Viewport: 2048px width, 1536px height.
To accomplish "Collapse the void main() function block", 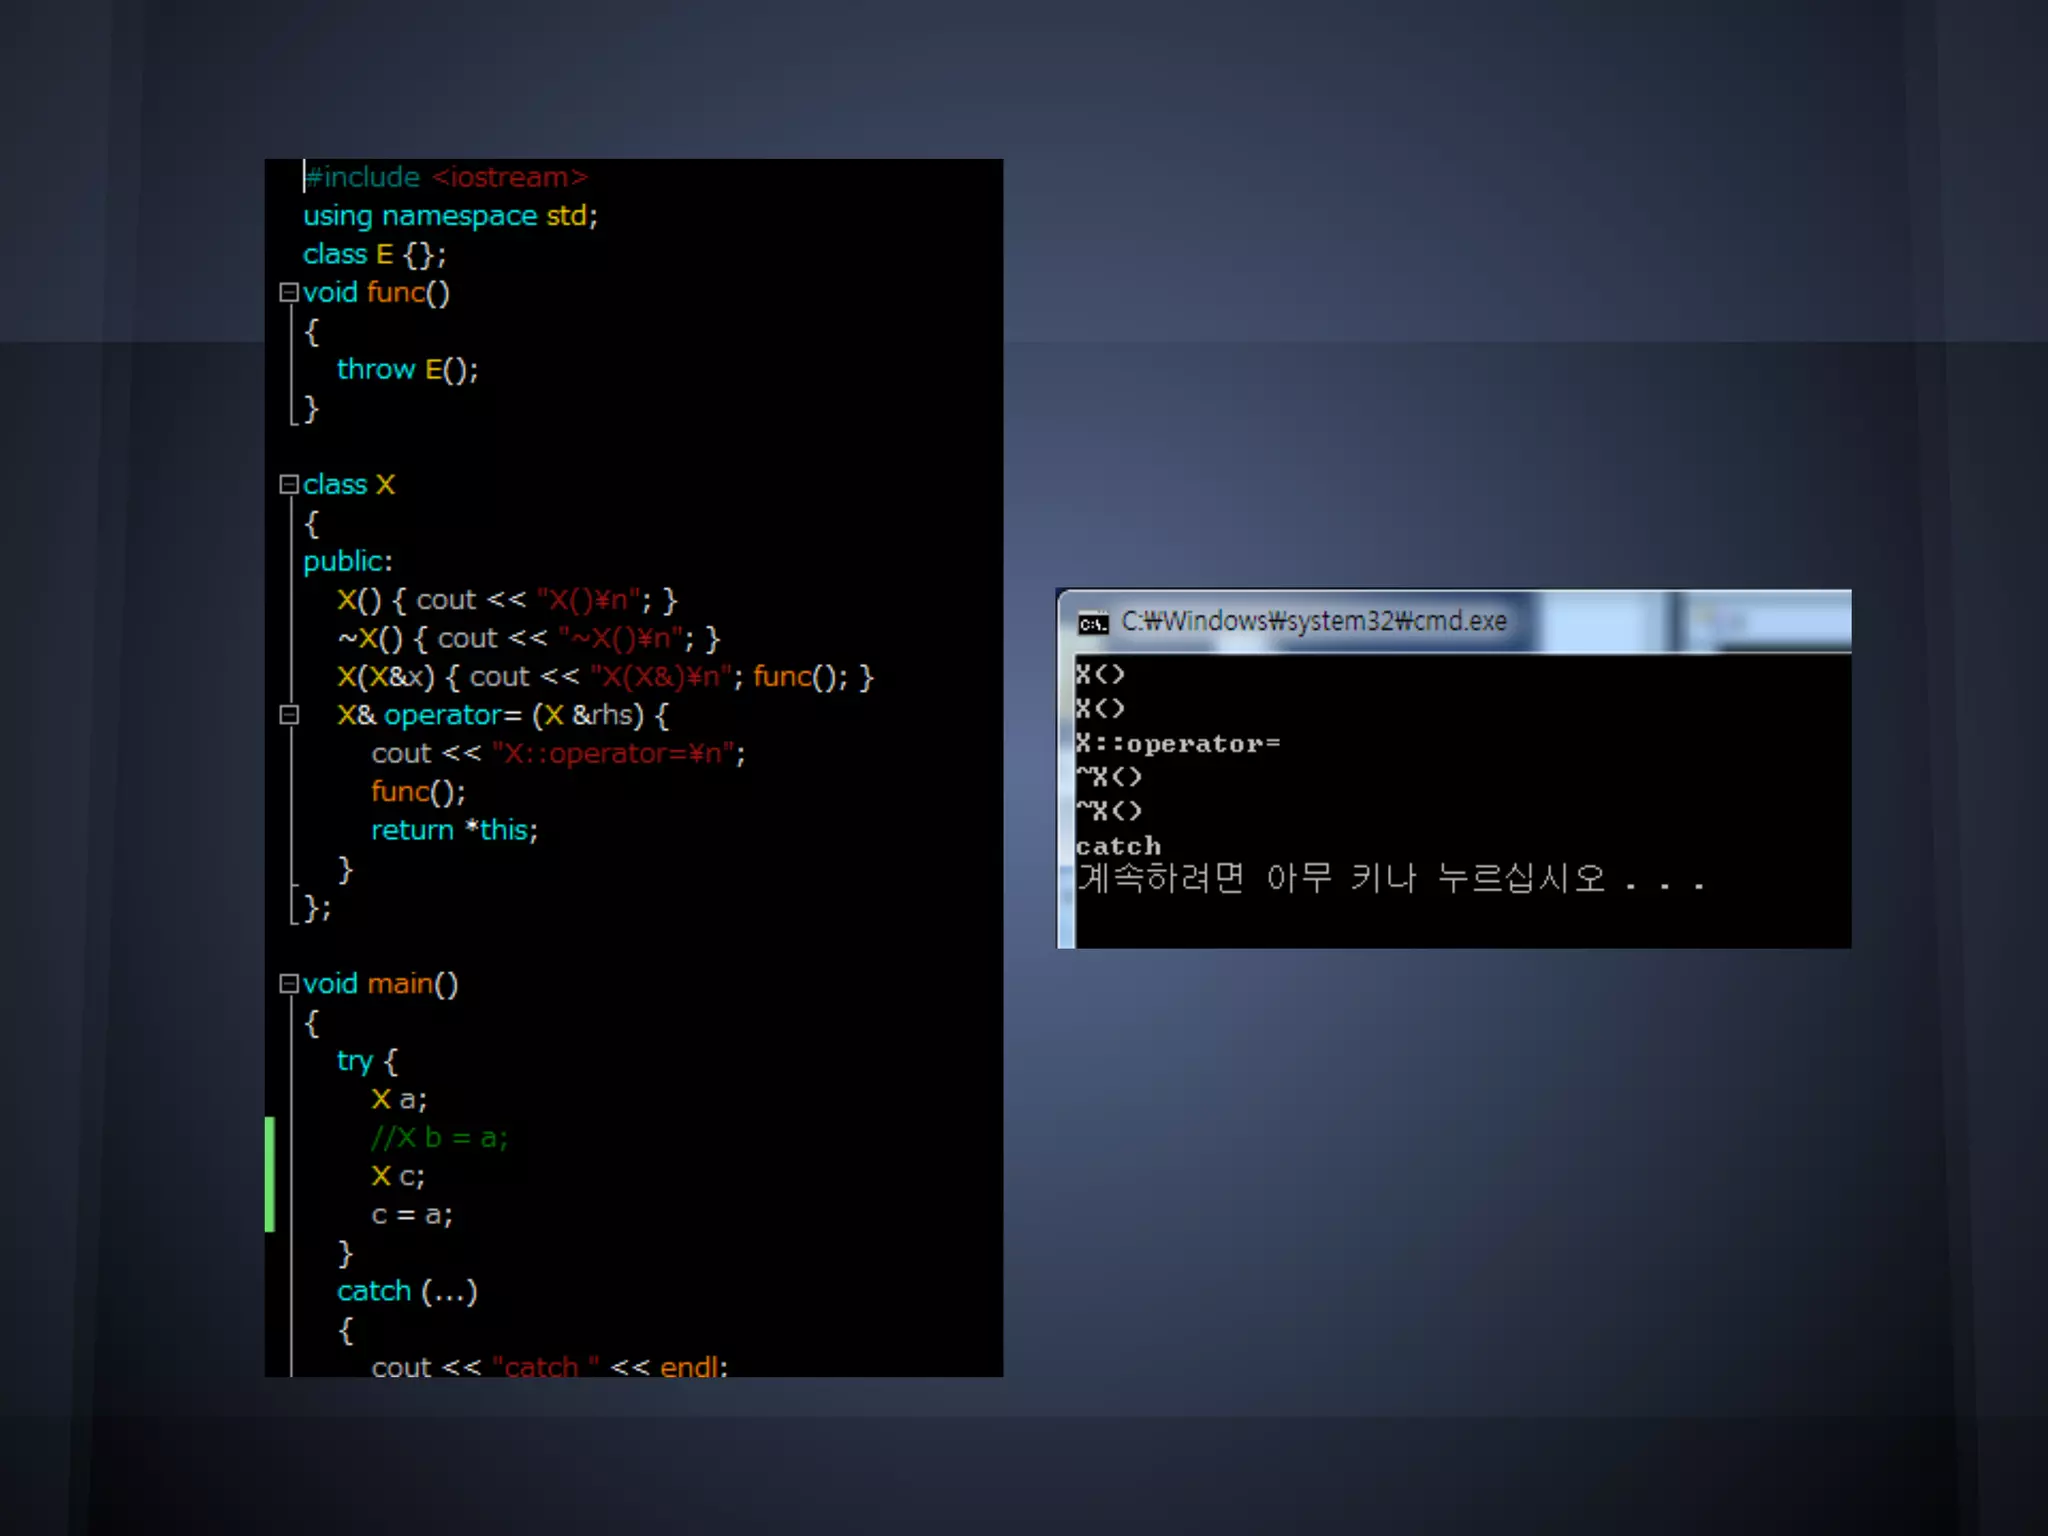I will tap(289, 984).
